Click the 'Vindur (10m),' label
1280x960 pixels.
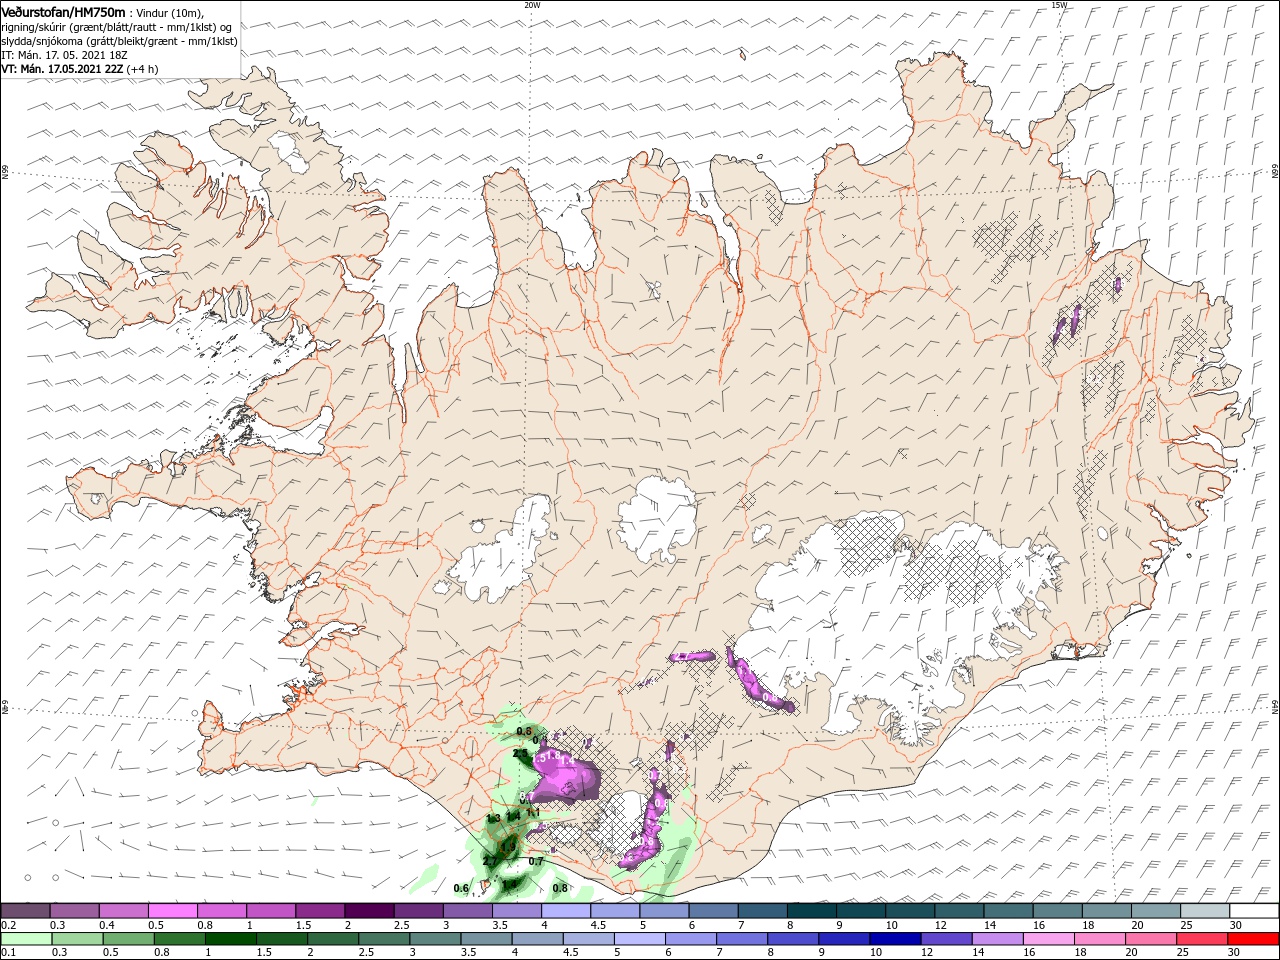tap(170, 12)
